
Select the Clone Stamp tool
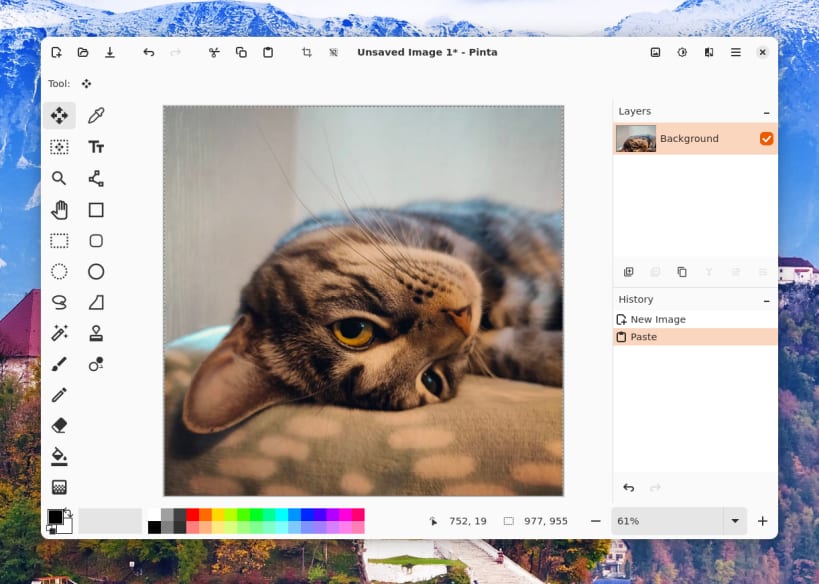coord(96,333)
